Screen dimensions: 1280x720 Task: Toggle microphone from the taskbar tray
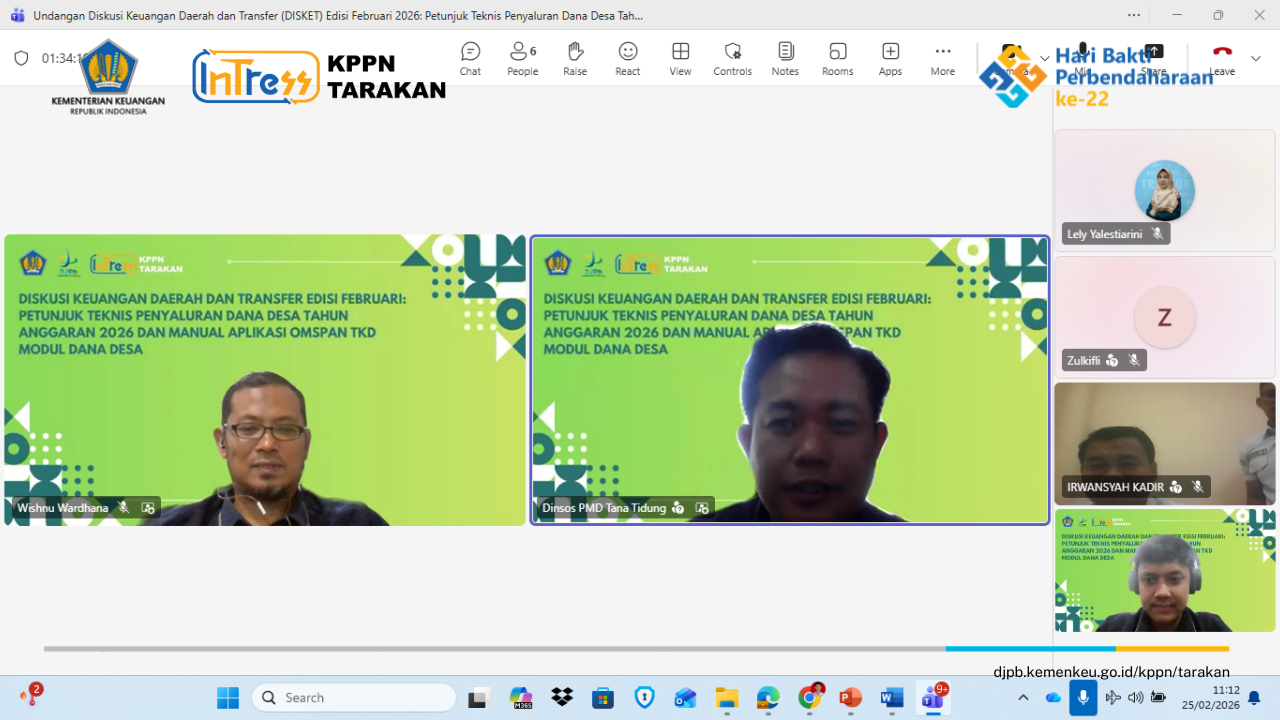[1083, 697]
